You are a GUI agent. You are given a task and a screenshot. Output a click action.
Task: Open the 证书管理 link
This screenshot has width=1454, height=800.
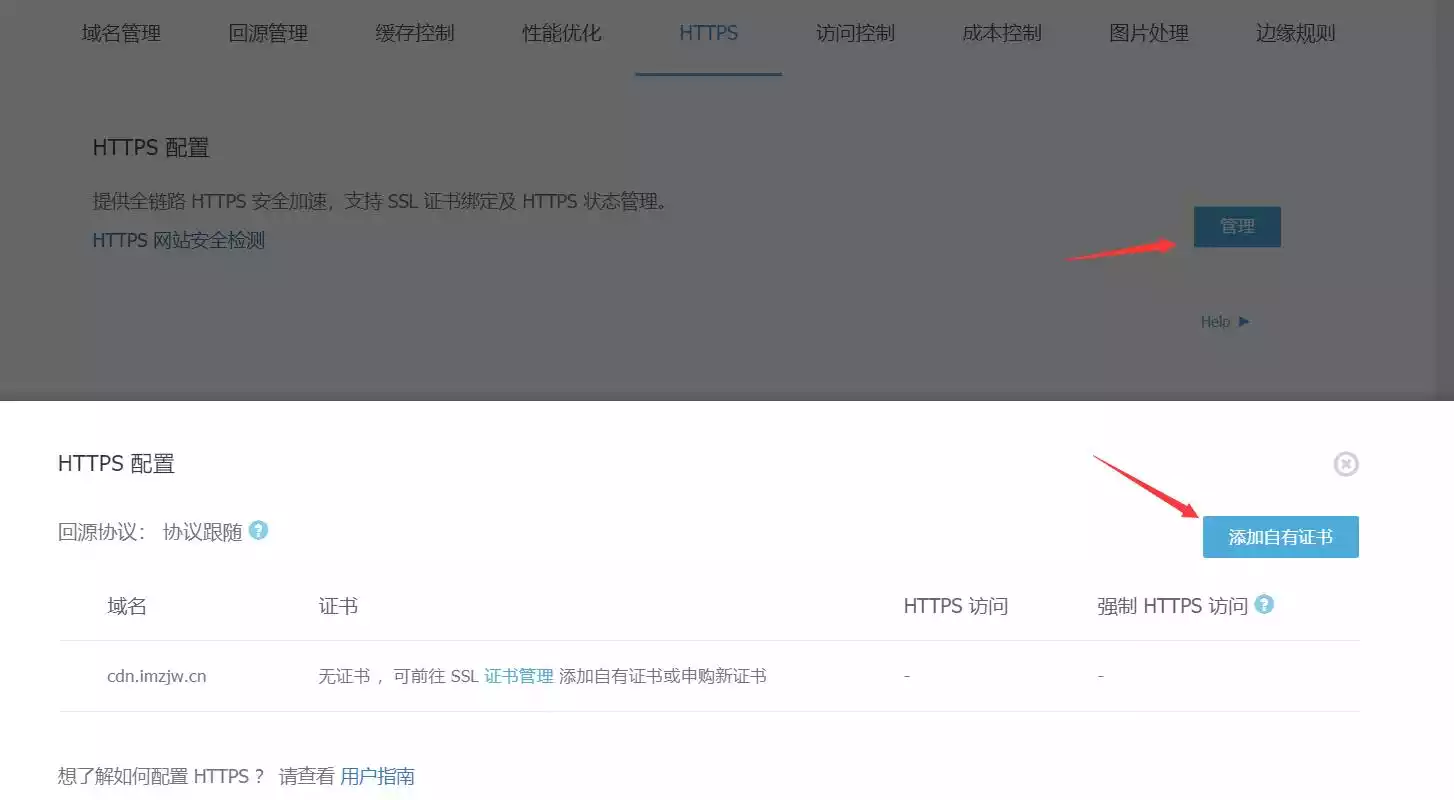pos(519,676)
